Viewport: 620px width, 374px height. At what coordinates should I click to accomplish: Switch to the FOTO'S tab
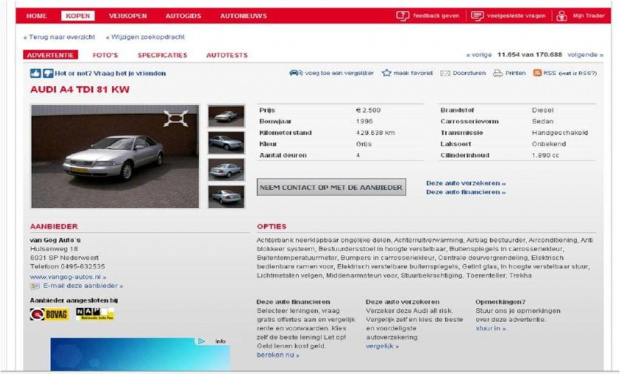click(105, 55)
